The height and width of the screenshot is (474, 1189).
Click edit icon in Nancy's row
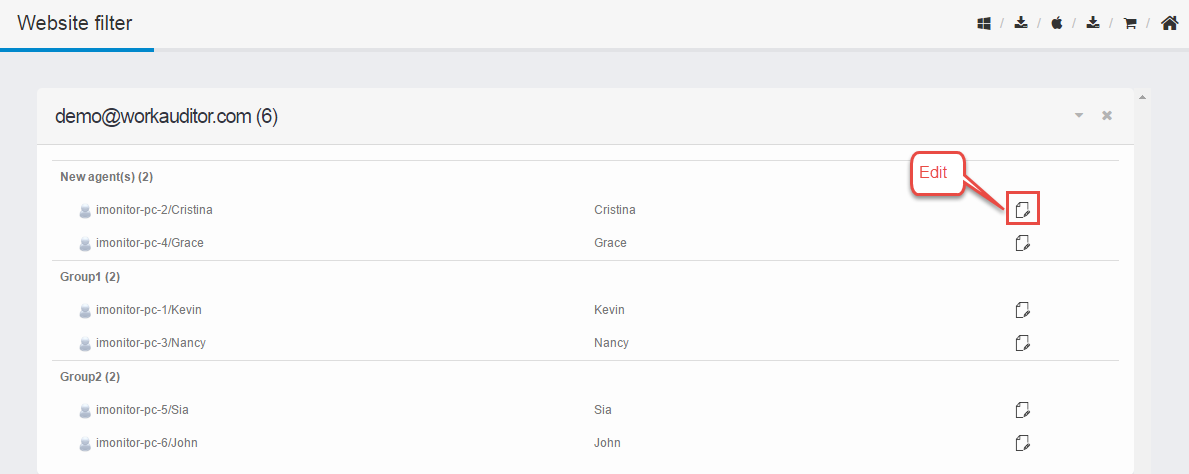(1022, 343)
